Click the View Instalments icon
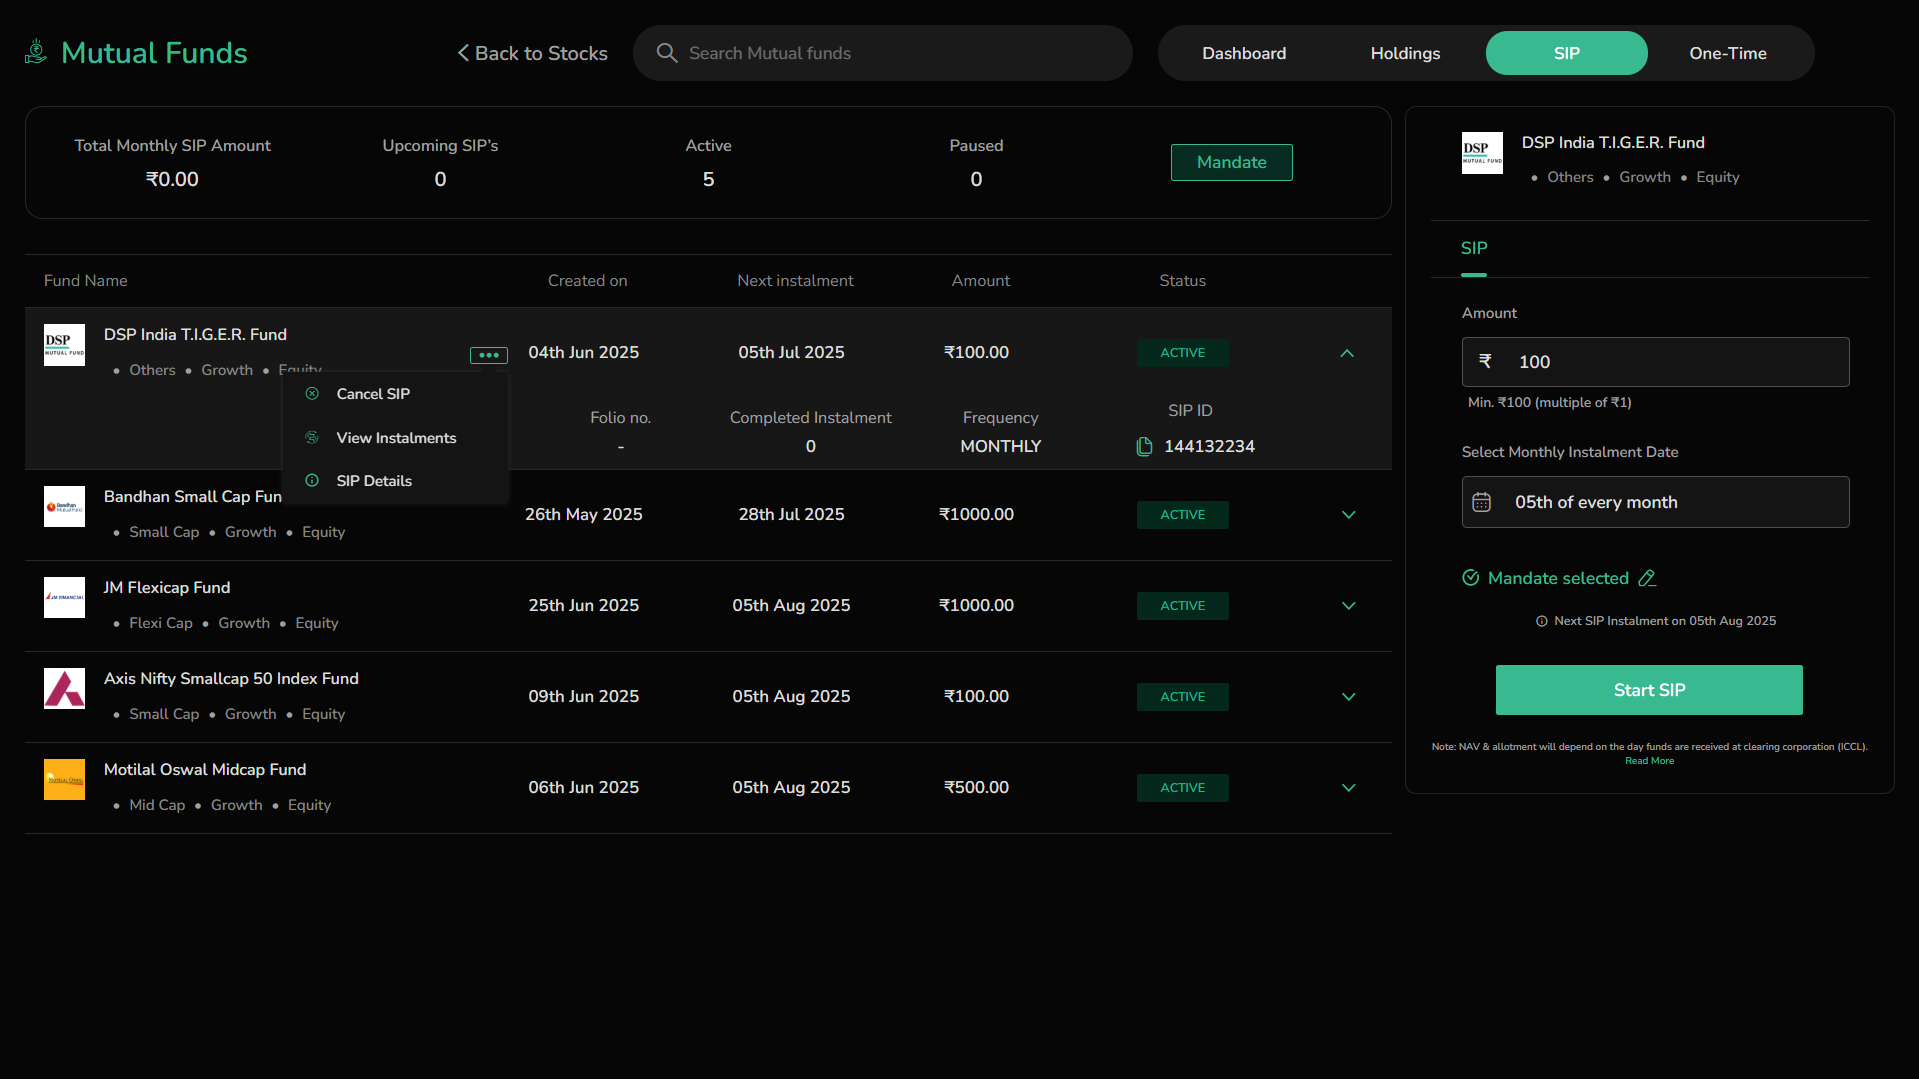This screenshot has width=1919, height=1079. point(312,438)
